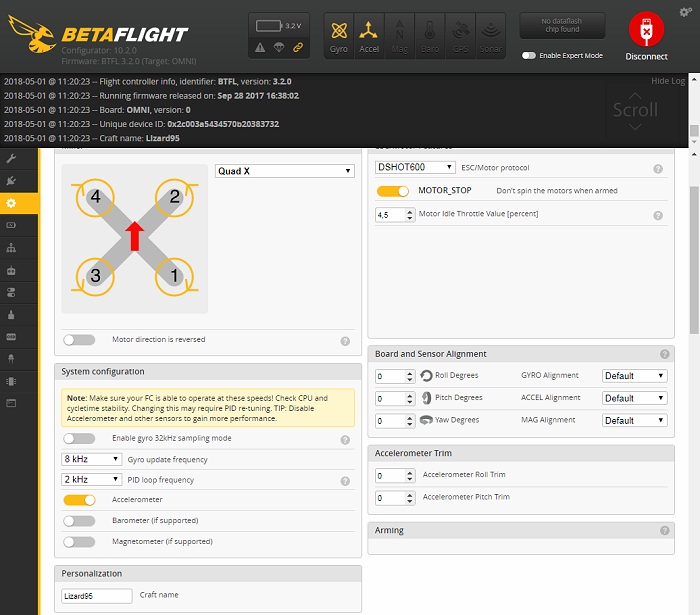Click the Pitch Degrees alignment field

[395, 399]
